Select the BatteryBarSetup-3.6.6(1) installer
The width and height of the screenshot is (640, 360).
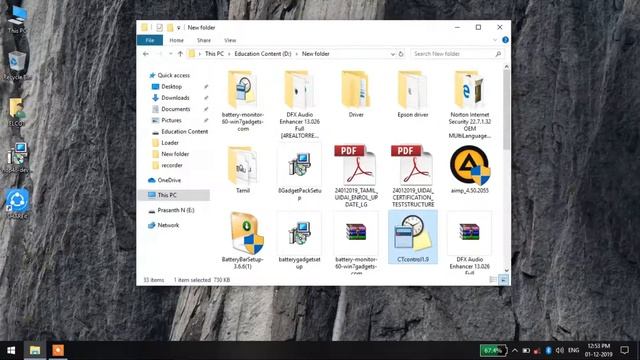pos(243,240)
